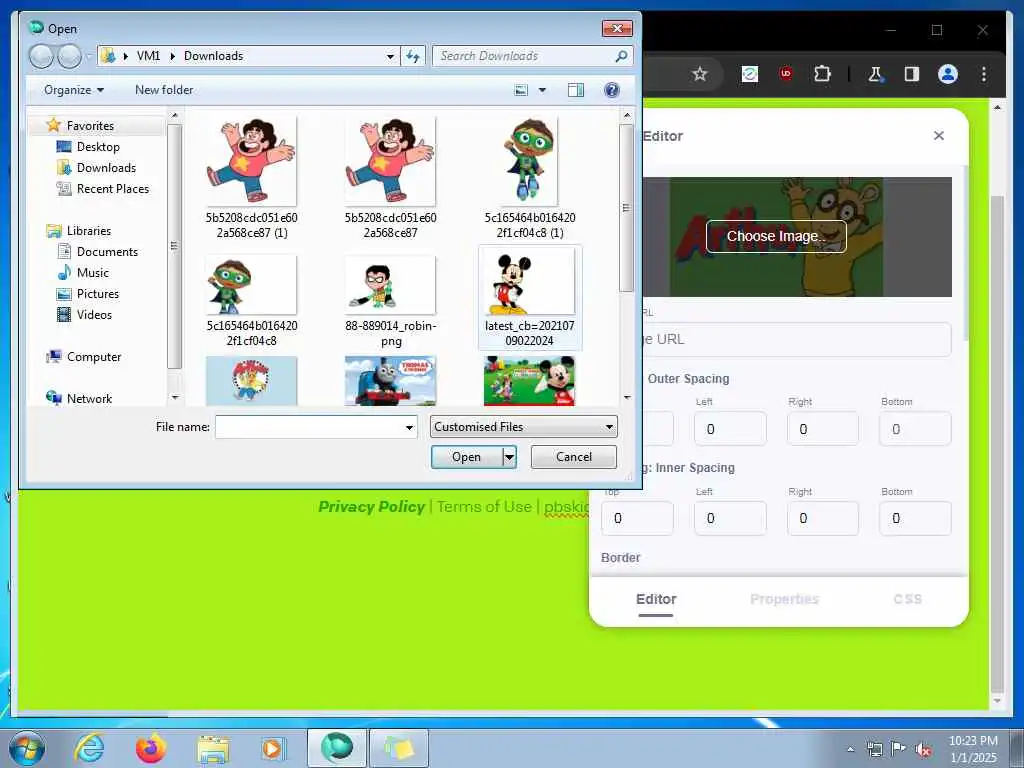Select the Thomas train image thumbnail

(x=391, y=381)
